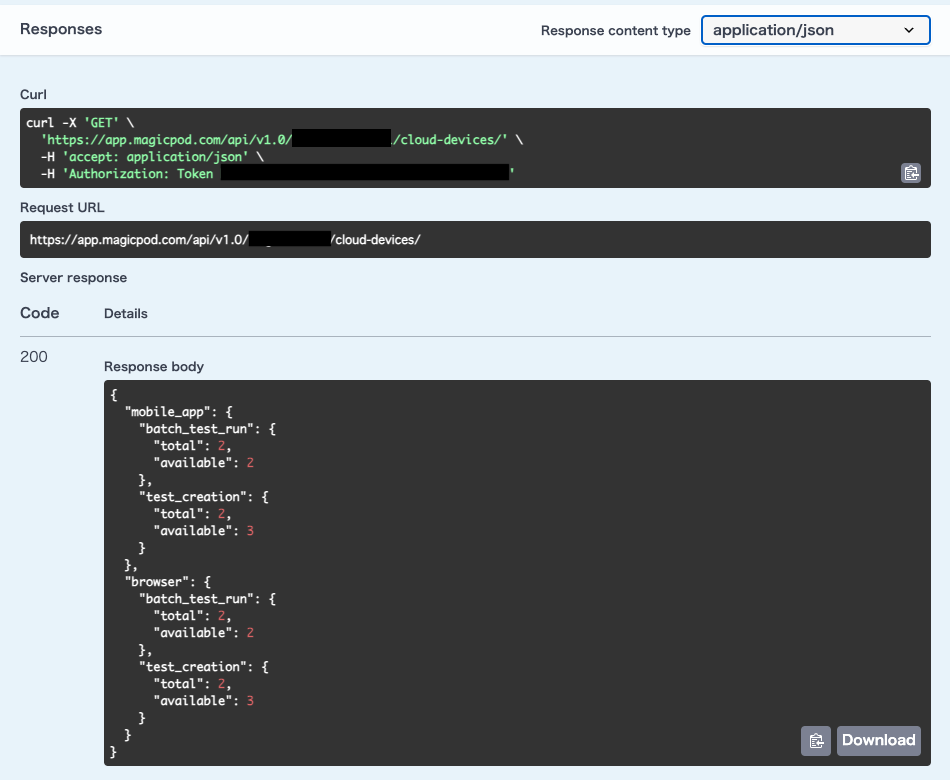
Task: Click the Responses section heading
Action: [61, 29]
